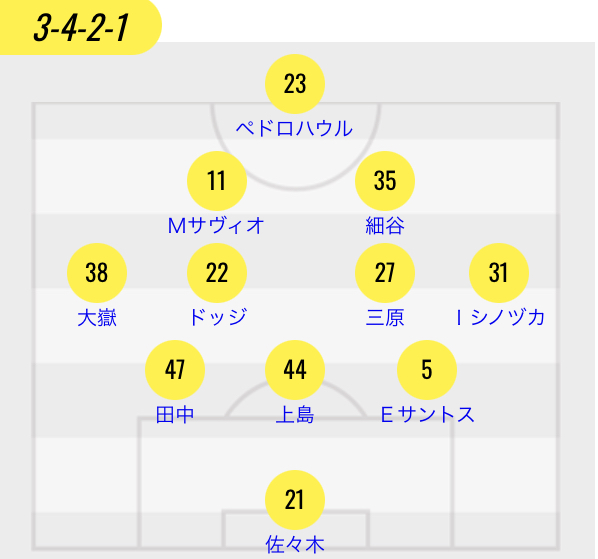Open the Mサヴィオ player link
This screenshot has height=559, width=598.
pos(216,225)
